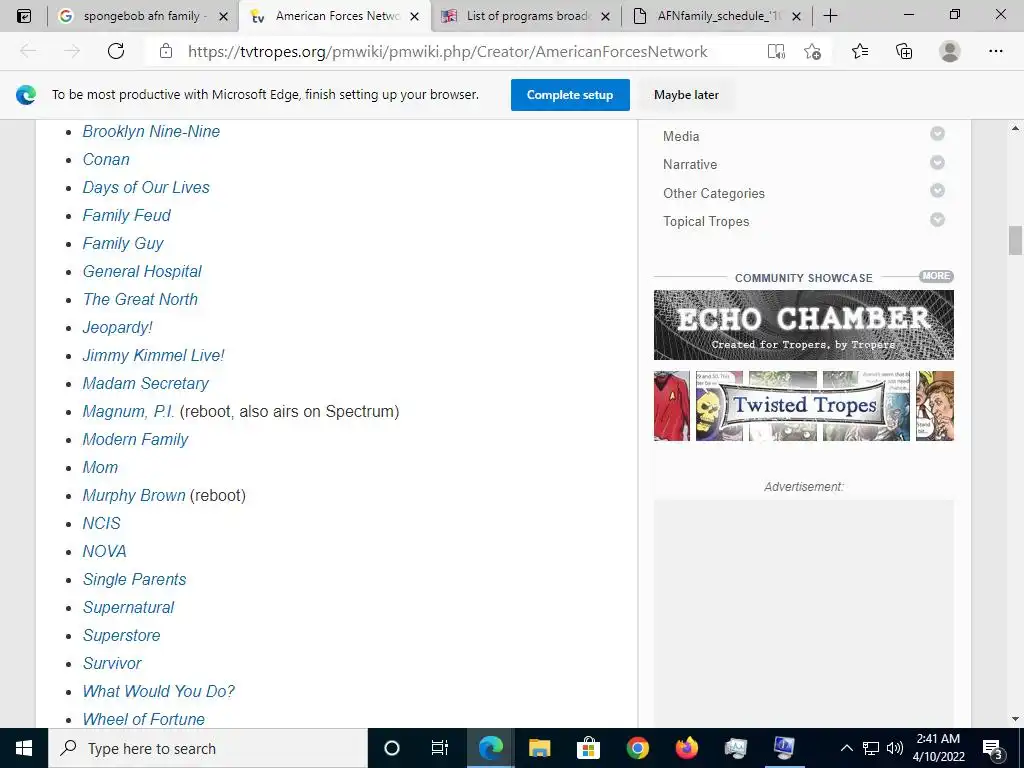The height and width of the screenshot is (768, 1024).
Task: Add page to favorites star icon
Action: (812, 51)
